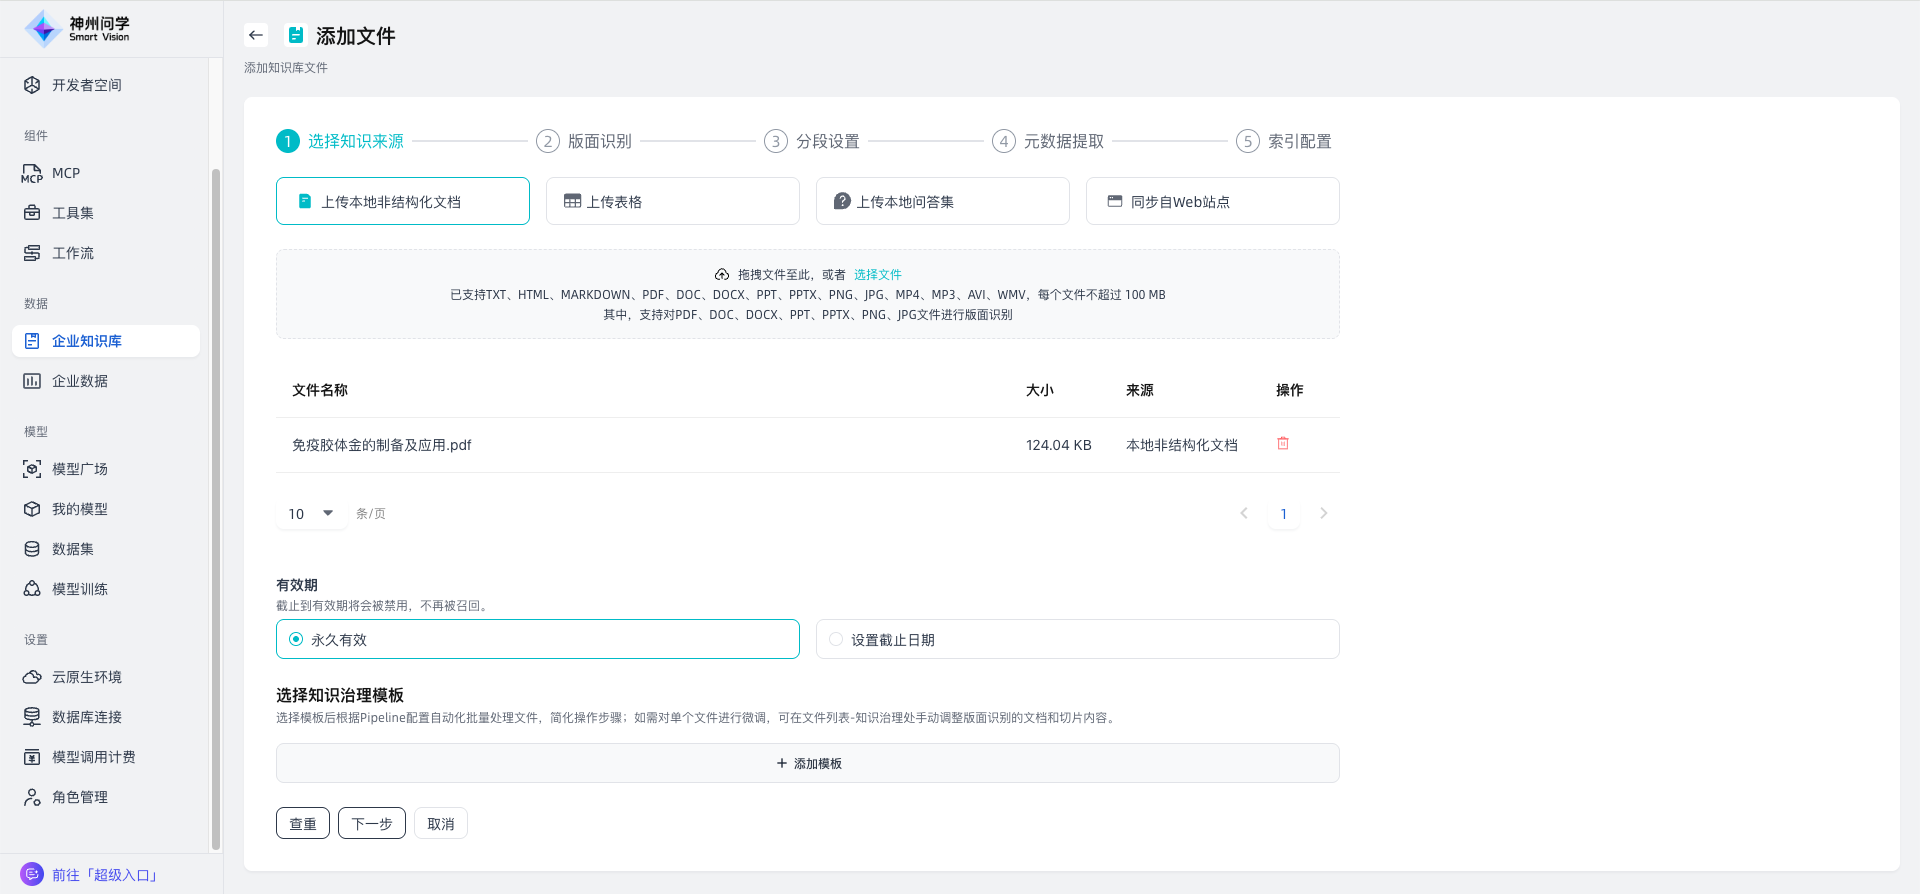Click the sidebar vertical scrollbar
This screenshot has height=894, width=1920.
(x=215, y=500)
